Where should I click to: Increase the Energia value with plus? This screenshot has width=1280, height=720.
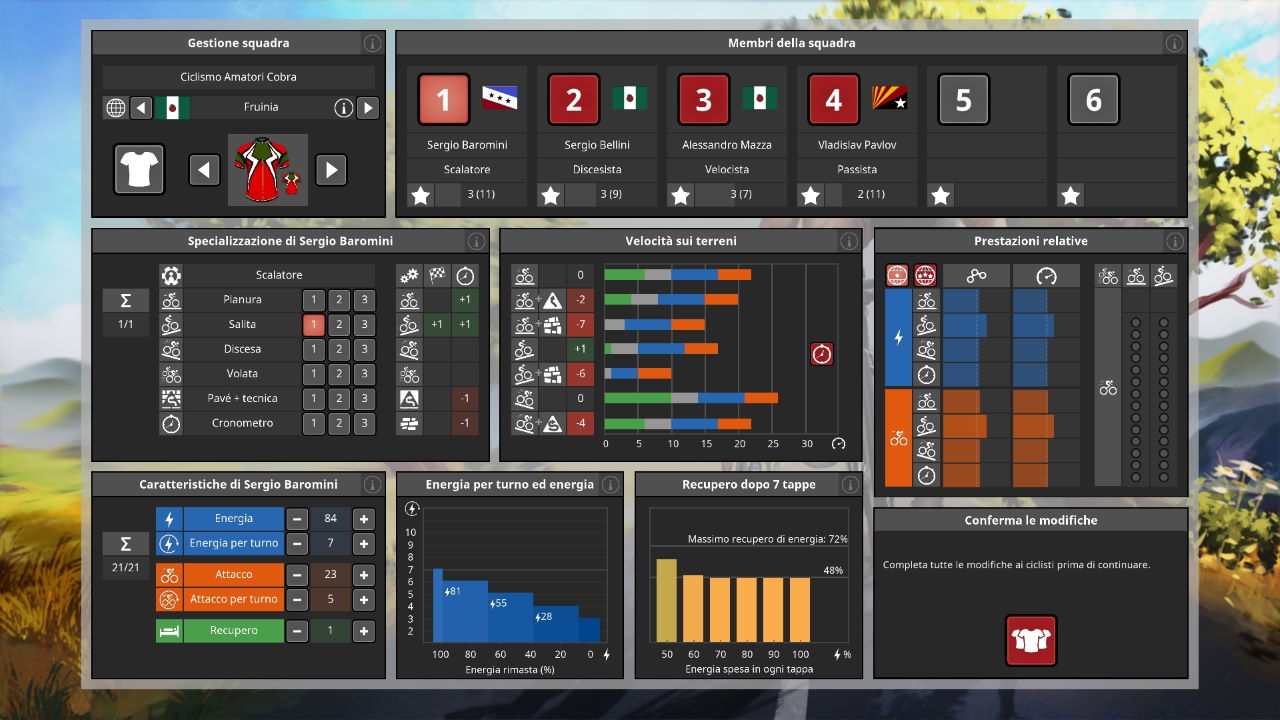pos(364,519)
